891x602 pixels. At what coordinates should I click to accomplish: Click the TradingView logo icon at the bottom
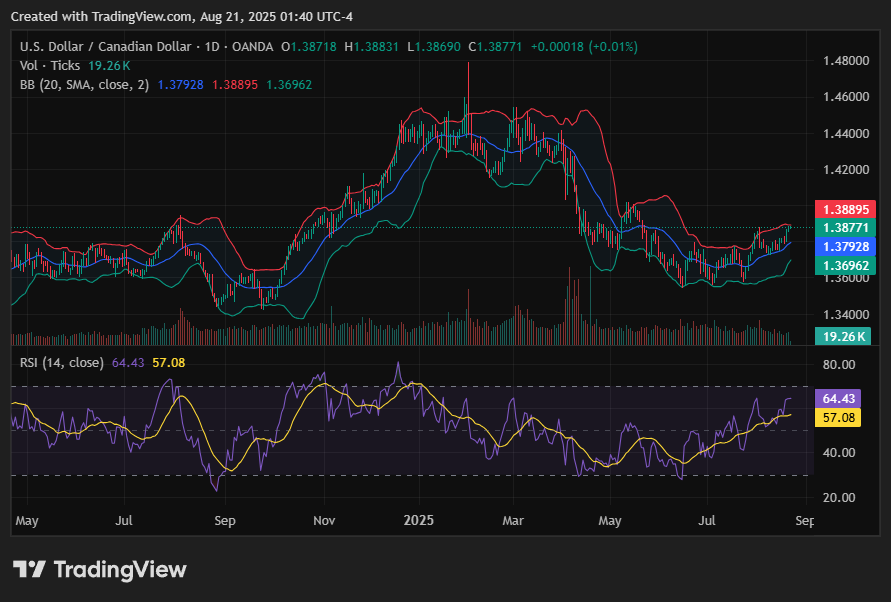coord(29,569)
